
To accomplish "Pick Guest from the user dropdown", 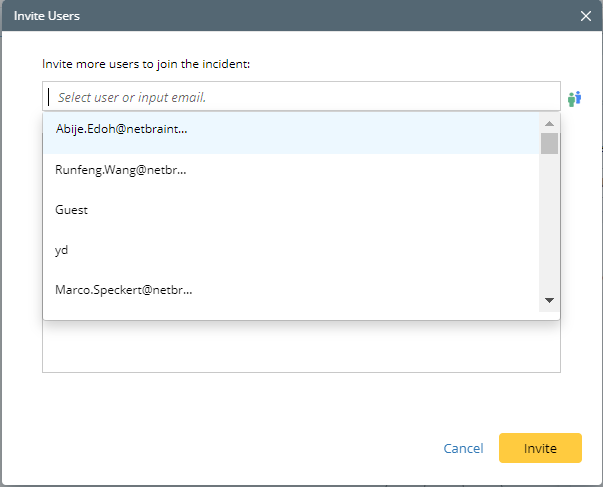I will 72,210.
